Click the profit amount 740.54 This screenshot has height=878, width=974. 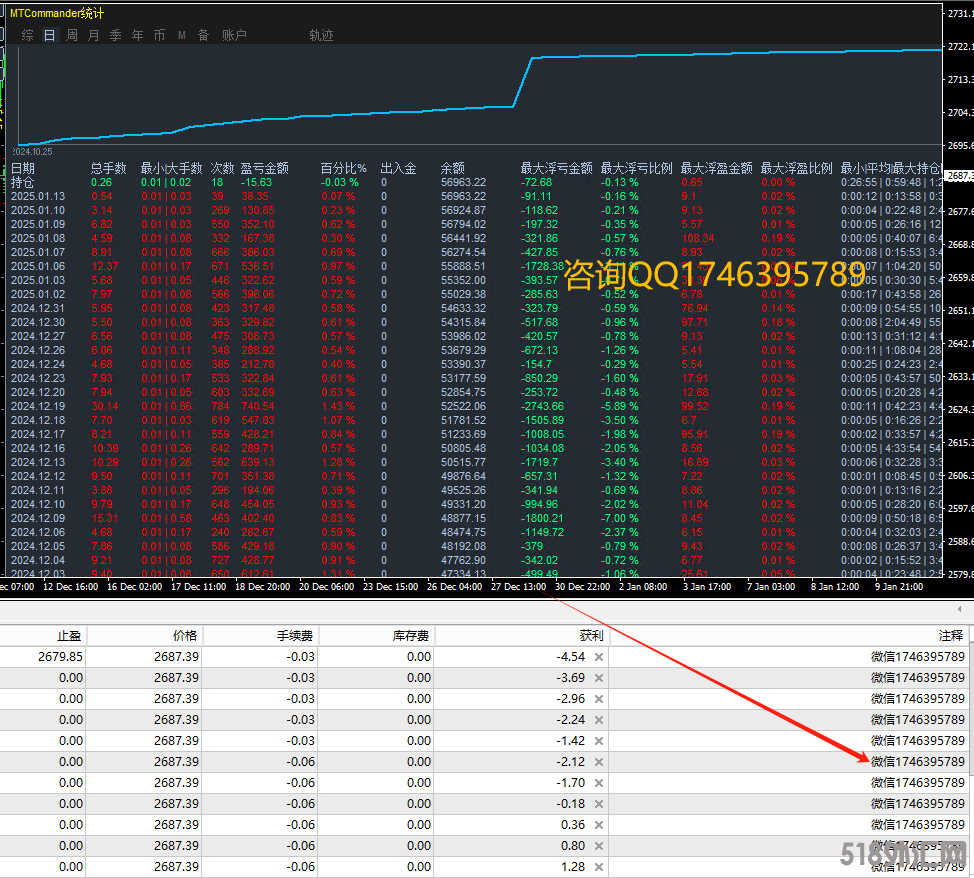coord(258,406)
